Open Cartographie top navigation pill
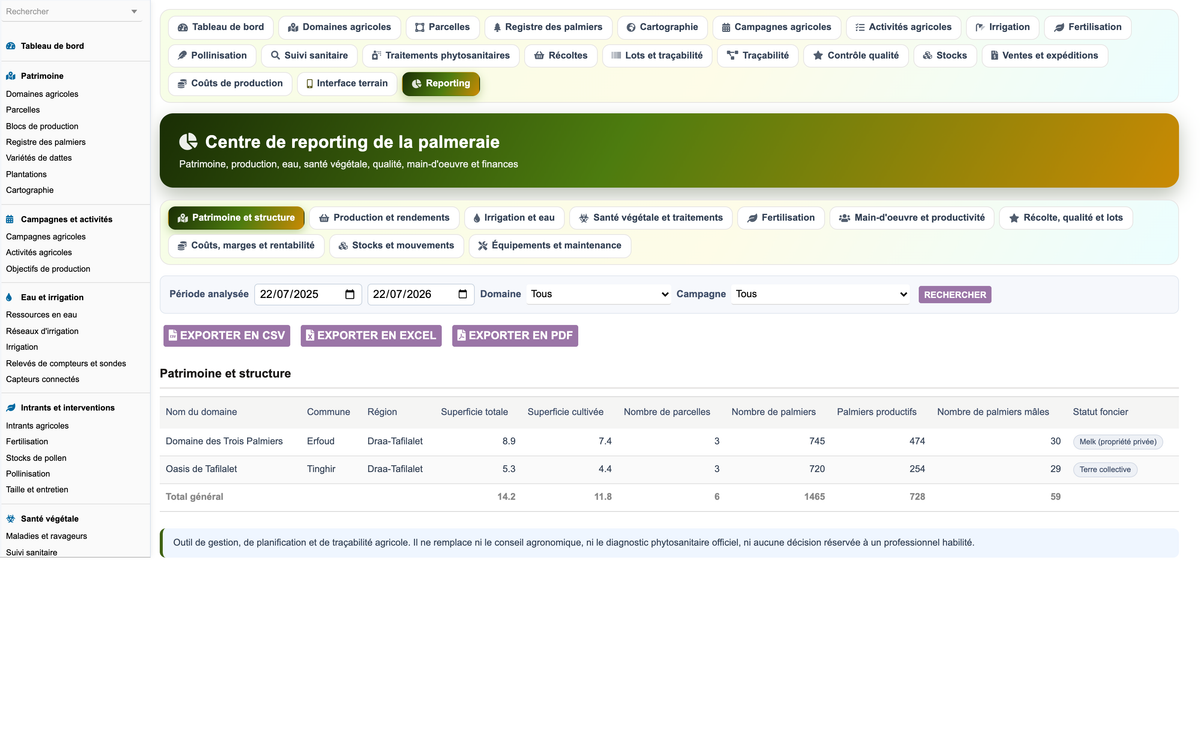The width and height of the screenshot is (1200, 743). coord(662,27)
